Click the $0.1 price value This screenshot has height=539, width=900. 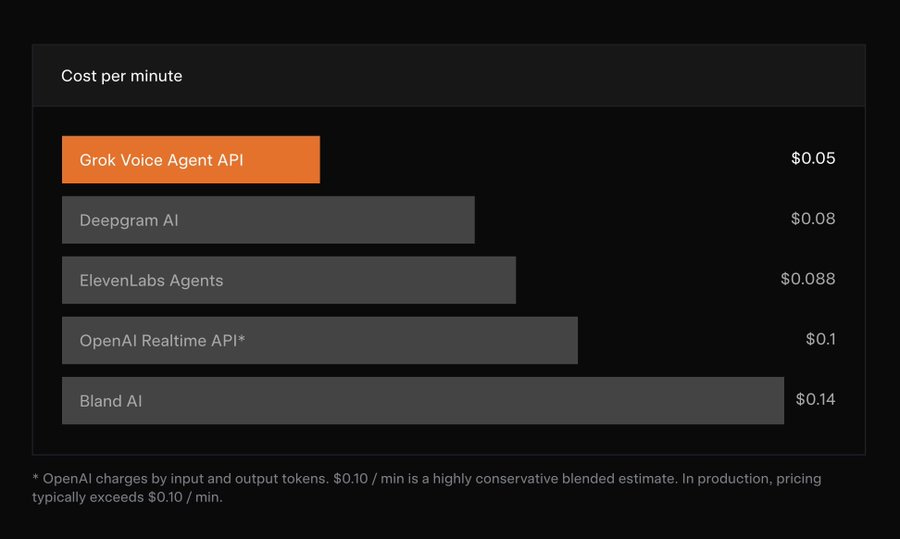click(820, 339)
